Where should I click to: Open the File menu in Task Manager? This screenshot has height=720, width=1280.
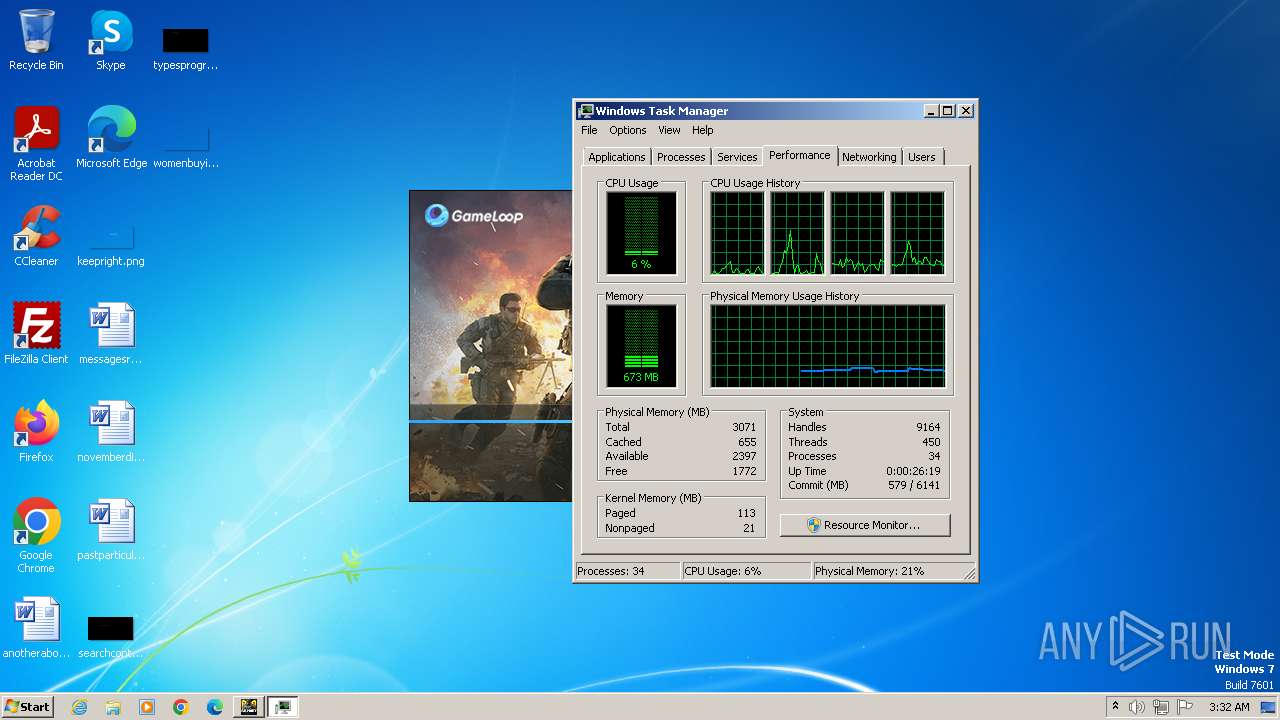[x=589, y=130]
